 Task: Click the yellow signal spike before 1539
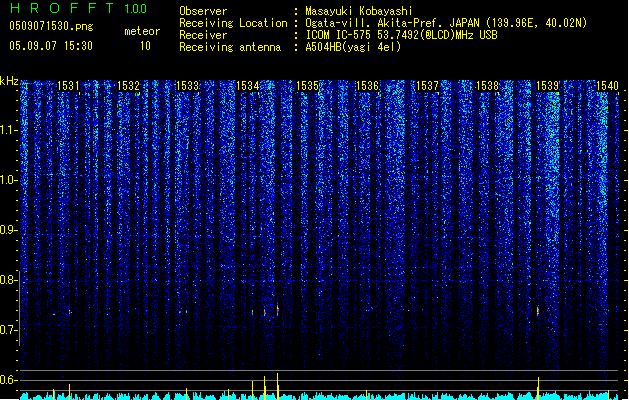point(538,388)
